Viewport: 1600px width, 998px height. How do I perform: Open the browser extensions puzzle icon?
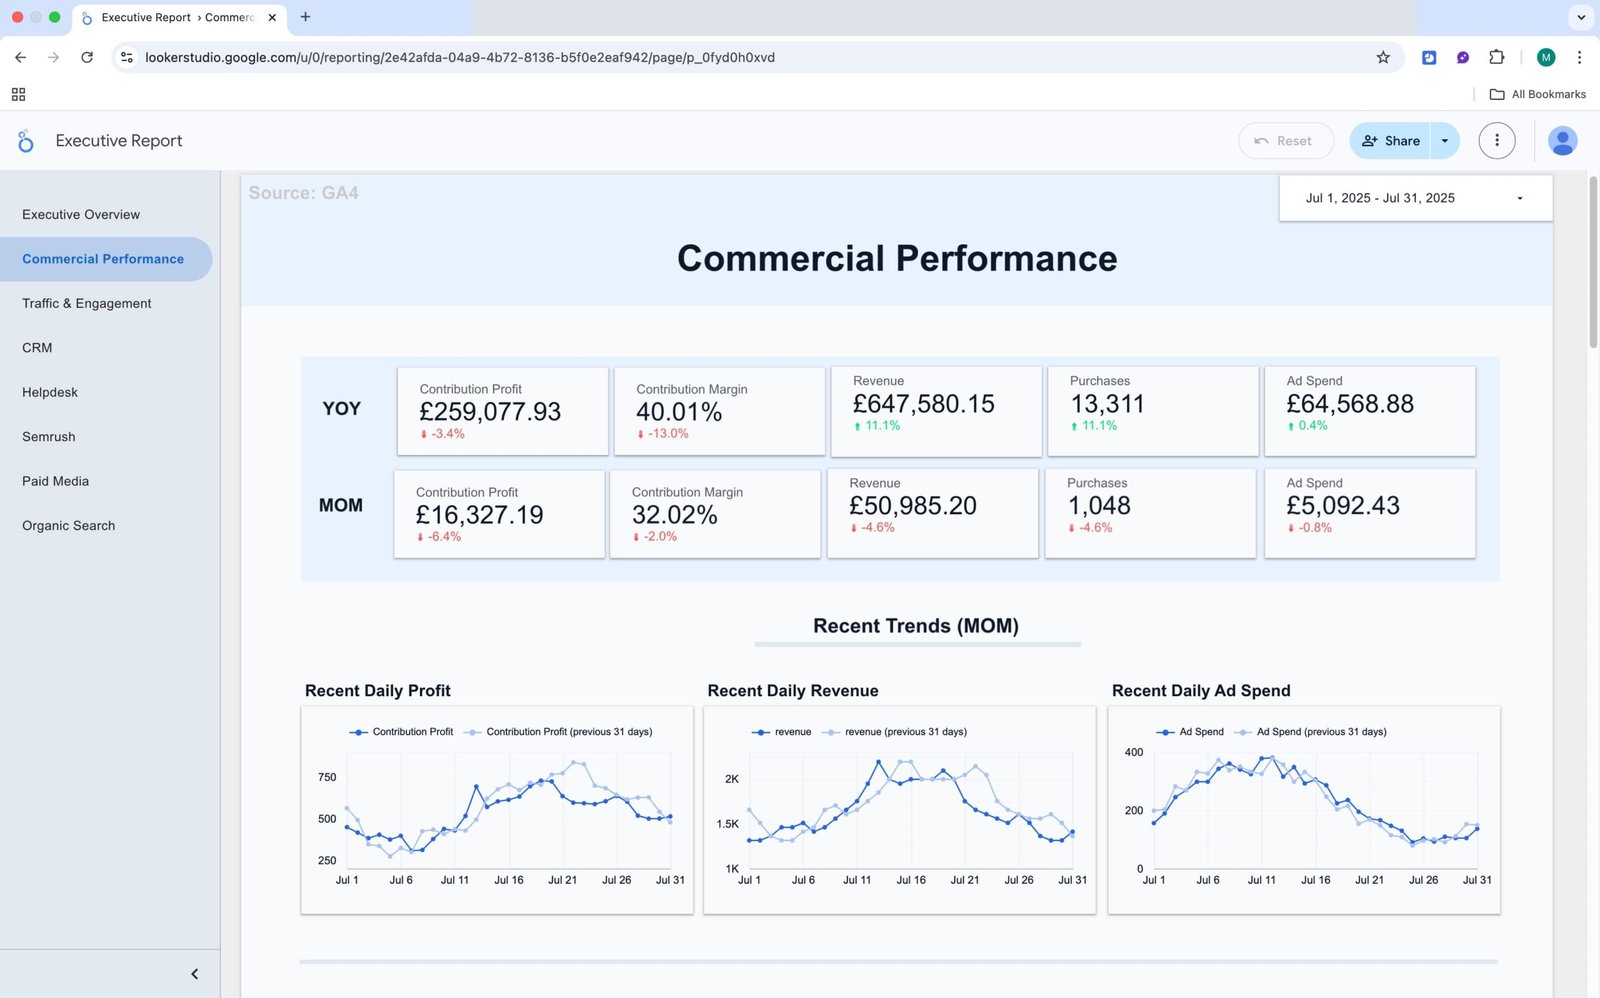[x=1497, y=57]
